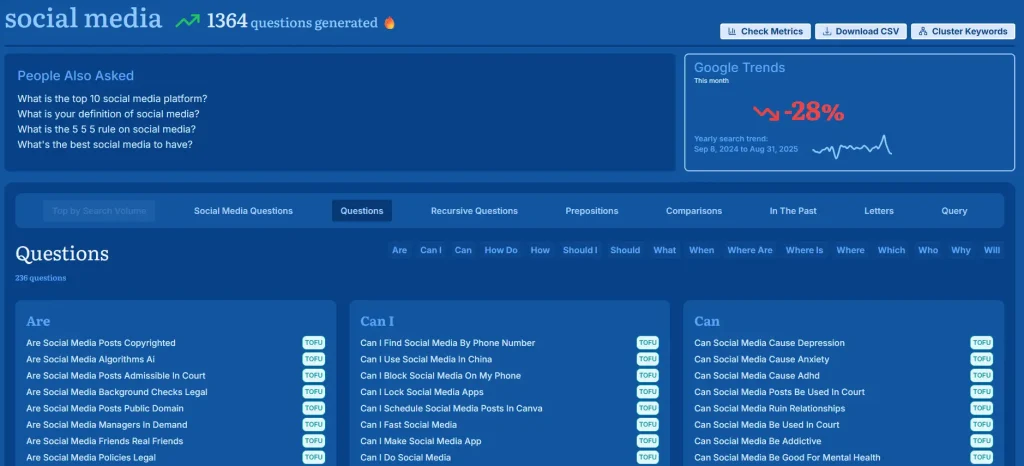
Task: Click TOFU badge for Are Social Media Posts Copyrighted
Action: point(314,343)
